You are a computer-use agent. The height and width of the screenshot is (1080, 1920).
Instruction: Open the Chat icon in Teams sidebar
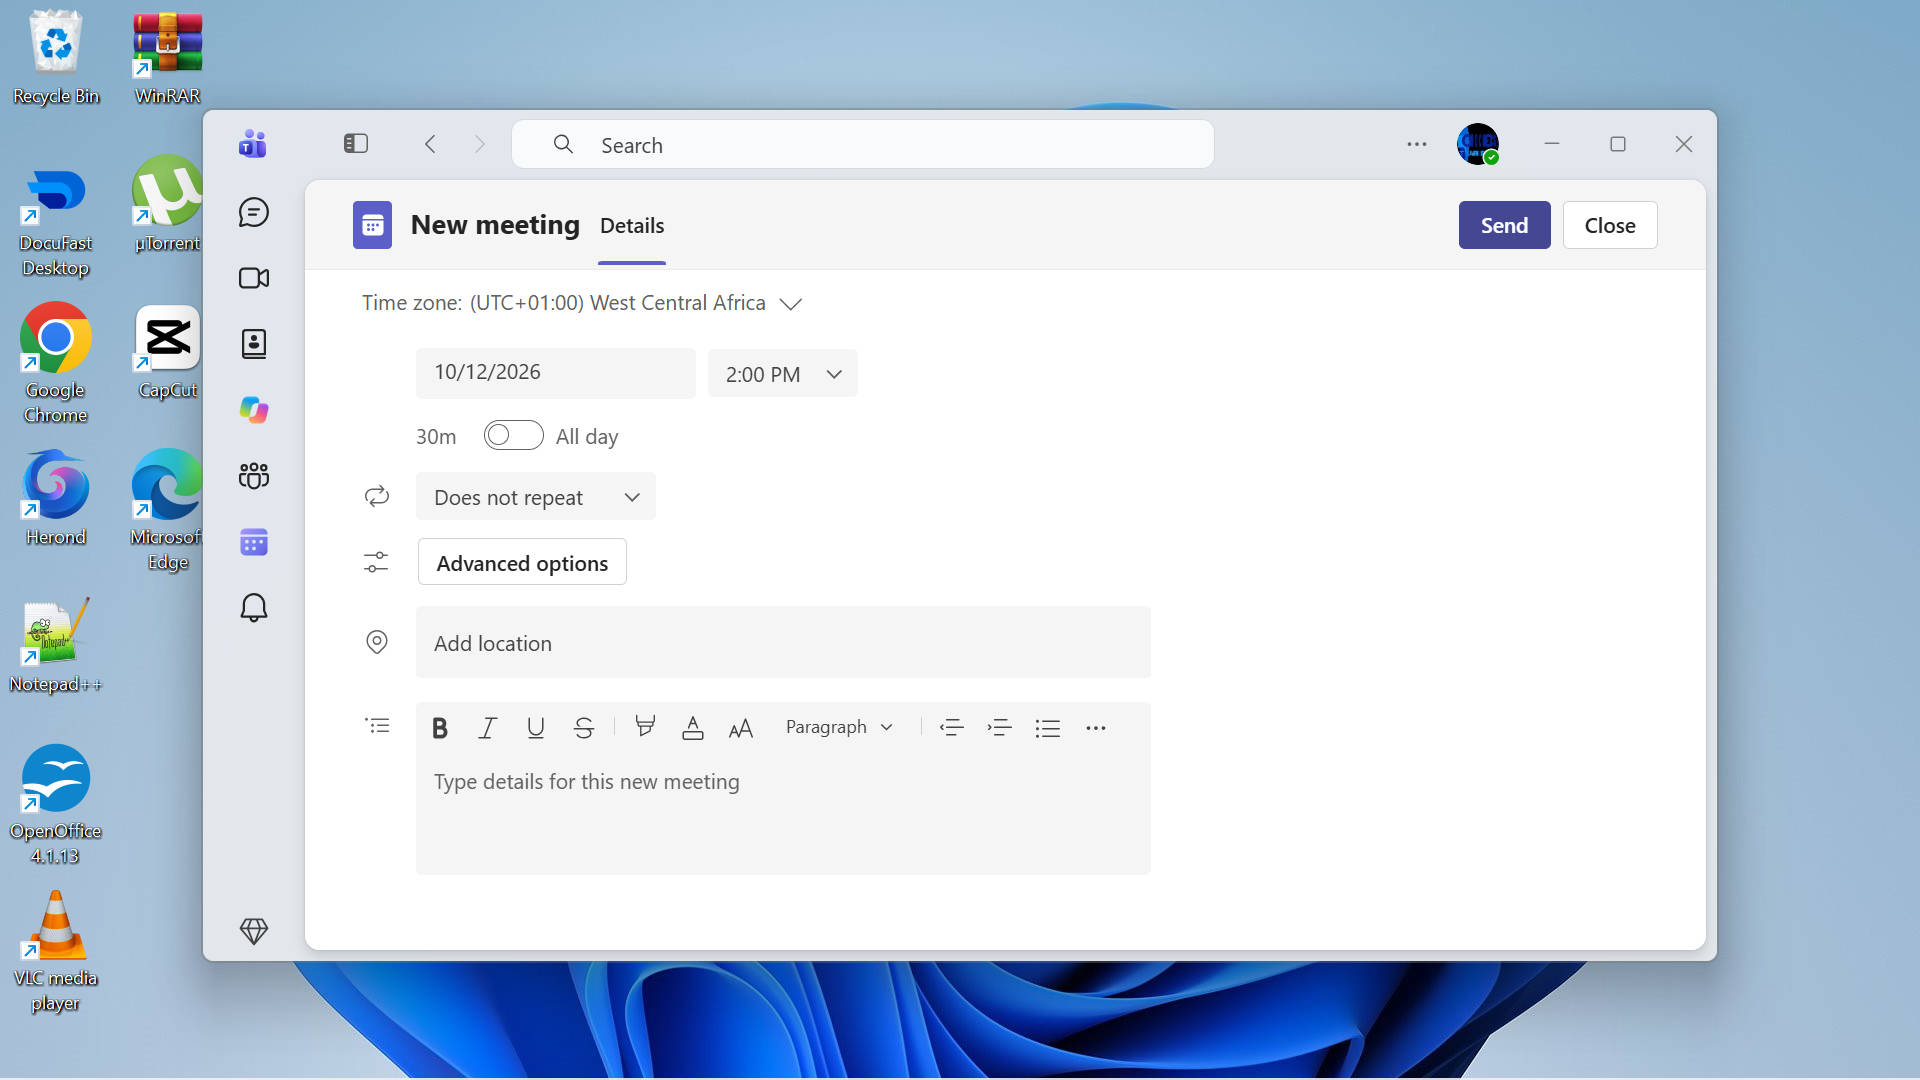coord(254,212)
